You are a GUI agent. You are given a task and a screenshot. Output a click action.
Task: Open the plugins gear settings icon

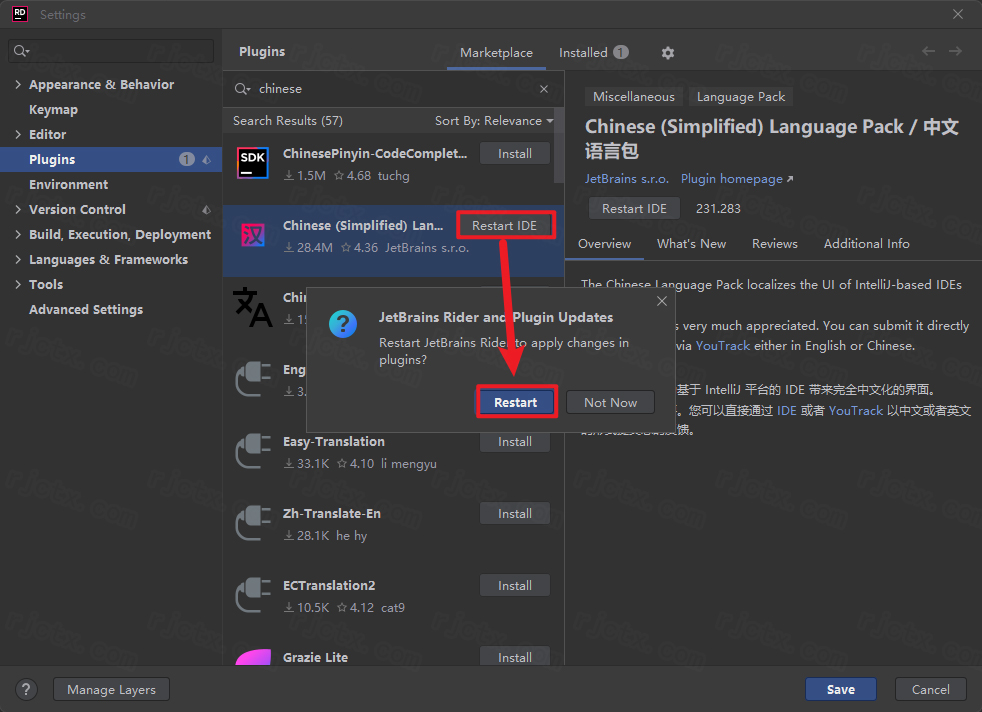(x=668, y=53)
